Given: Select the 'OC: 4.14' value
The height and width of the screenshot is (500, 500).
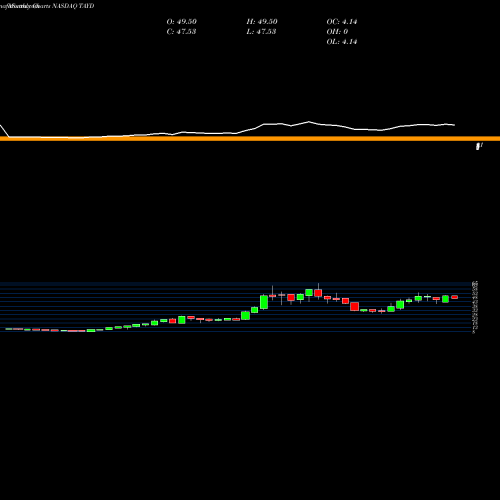Looking at the screenshot, I should tap(342, 22).
